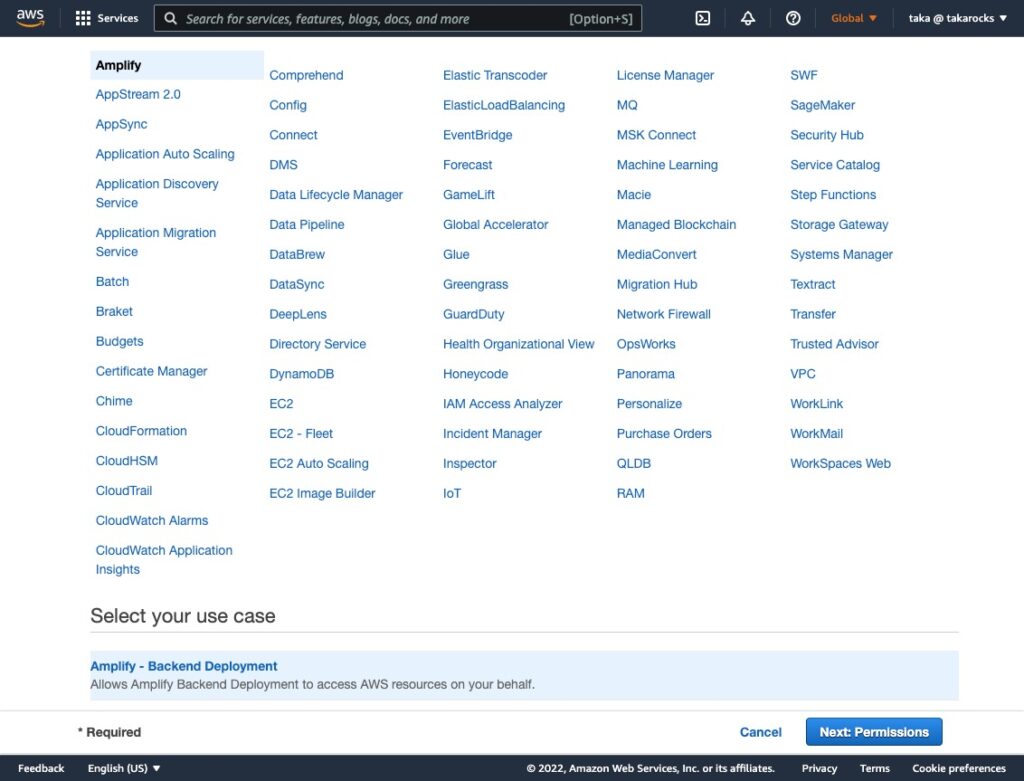Choose the GuardDuty service
The height and width of the screenshot is (781, 1024).
click(473, 314)
